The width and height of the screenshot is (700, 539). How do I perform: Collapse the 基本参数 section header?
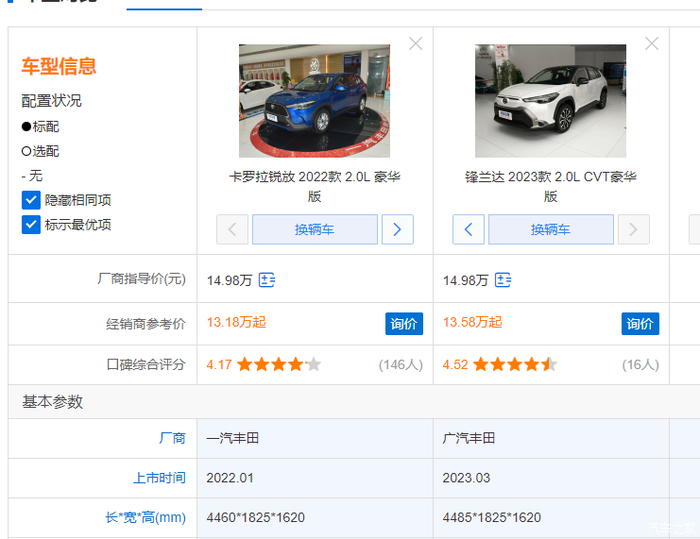[53, 402]
